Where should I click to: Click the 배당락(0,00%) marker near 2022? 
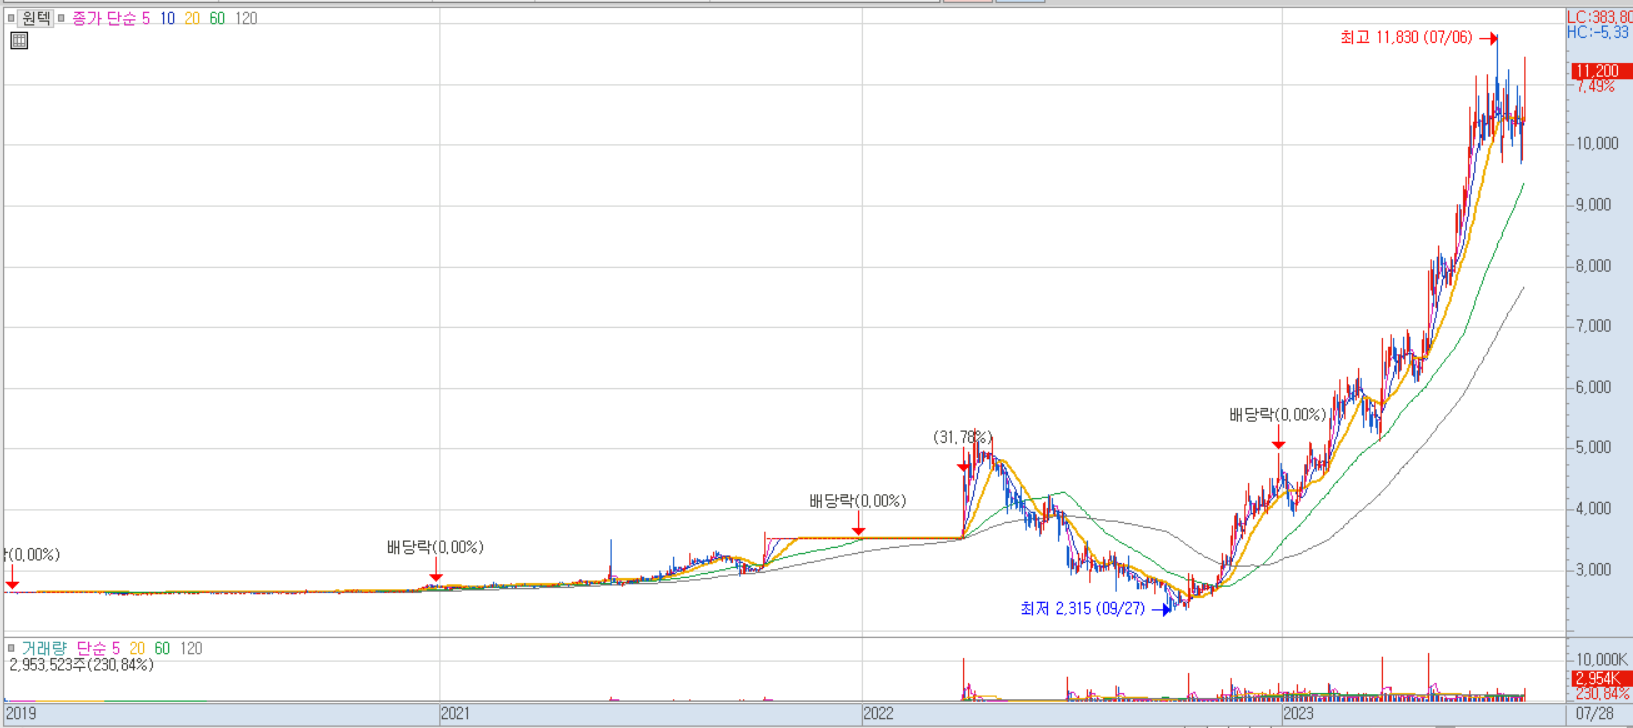858,501
